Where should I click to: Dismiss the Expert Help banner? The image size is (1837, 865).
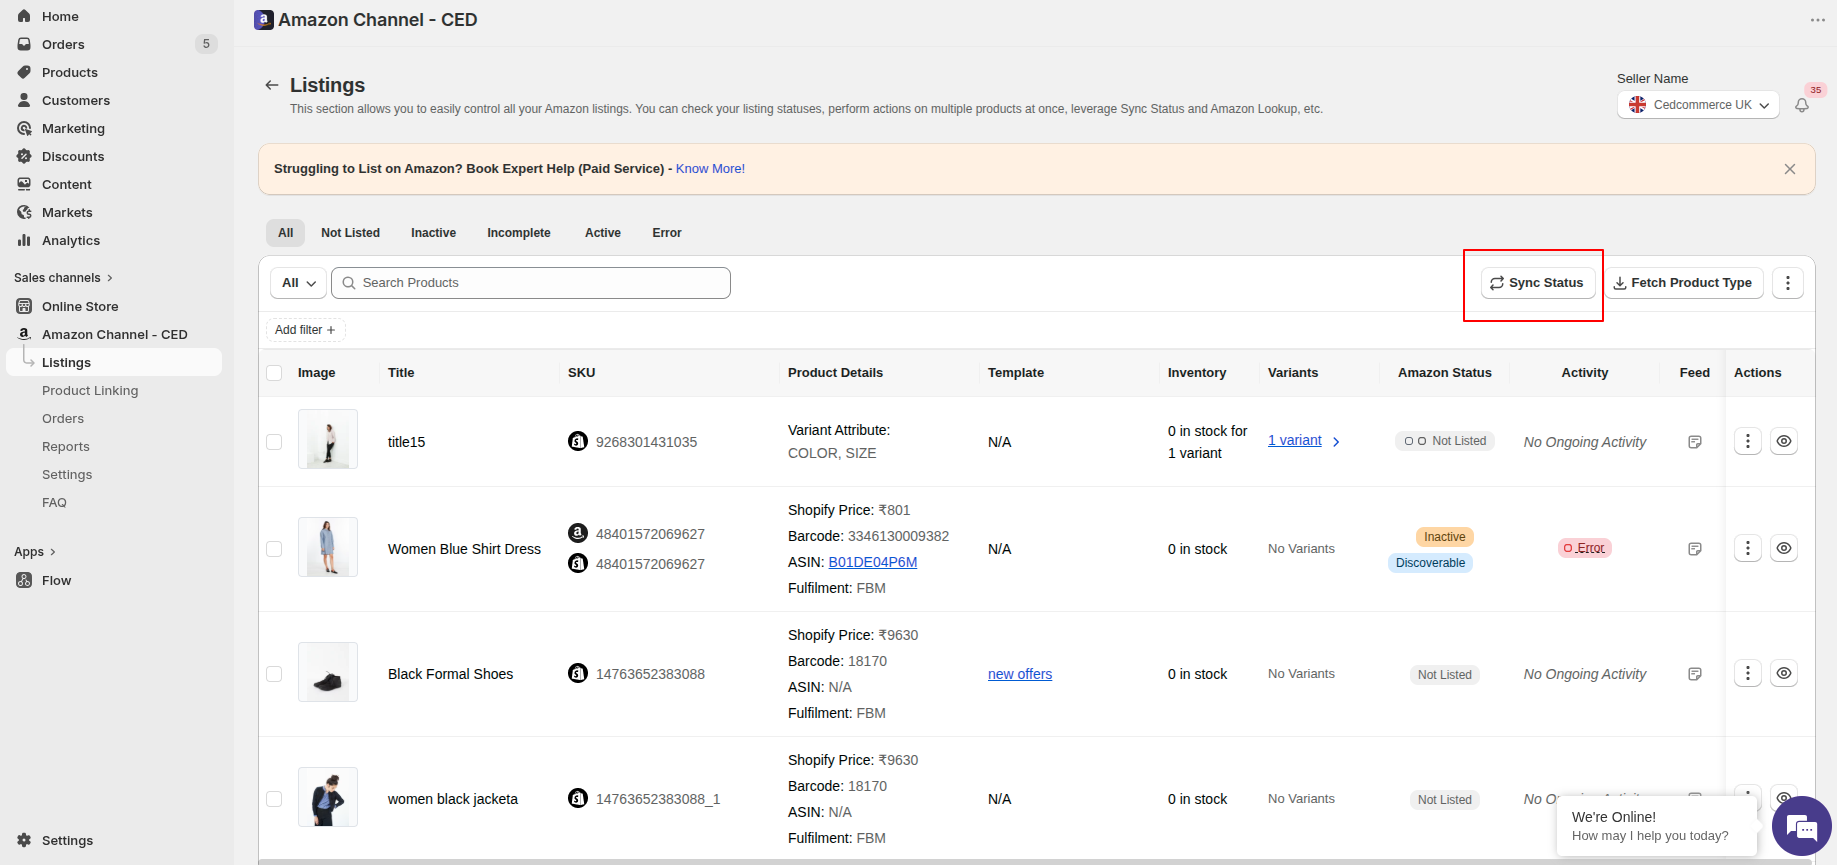click(x=1790, y=169)
